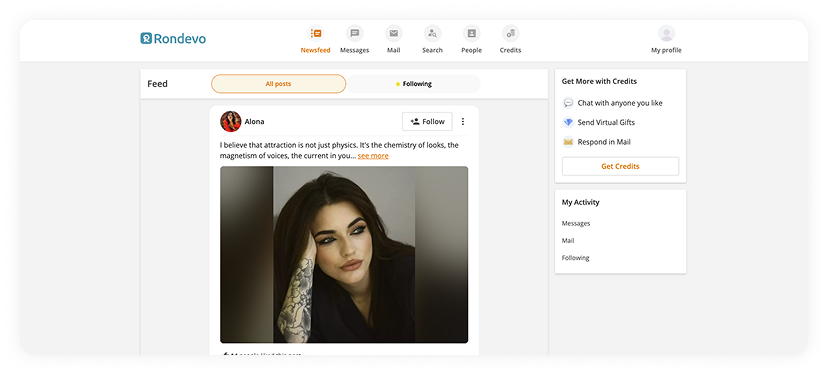The image size is (828, 375).
Task: Open the Mail envelope icon
Action: [393, 34]
